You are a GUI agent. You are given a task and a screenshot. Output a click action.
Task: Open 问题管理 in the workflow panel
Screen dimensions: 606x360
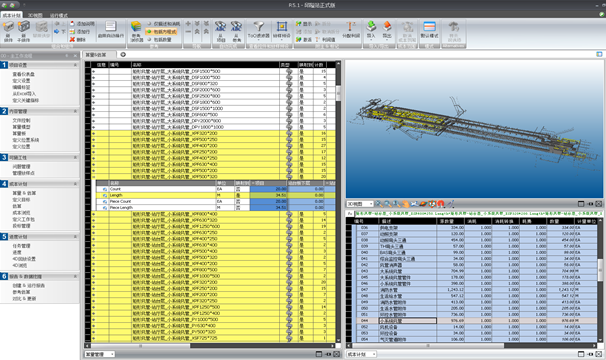(x=21, y=167)
